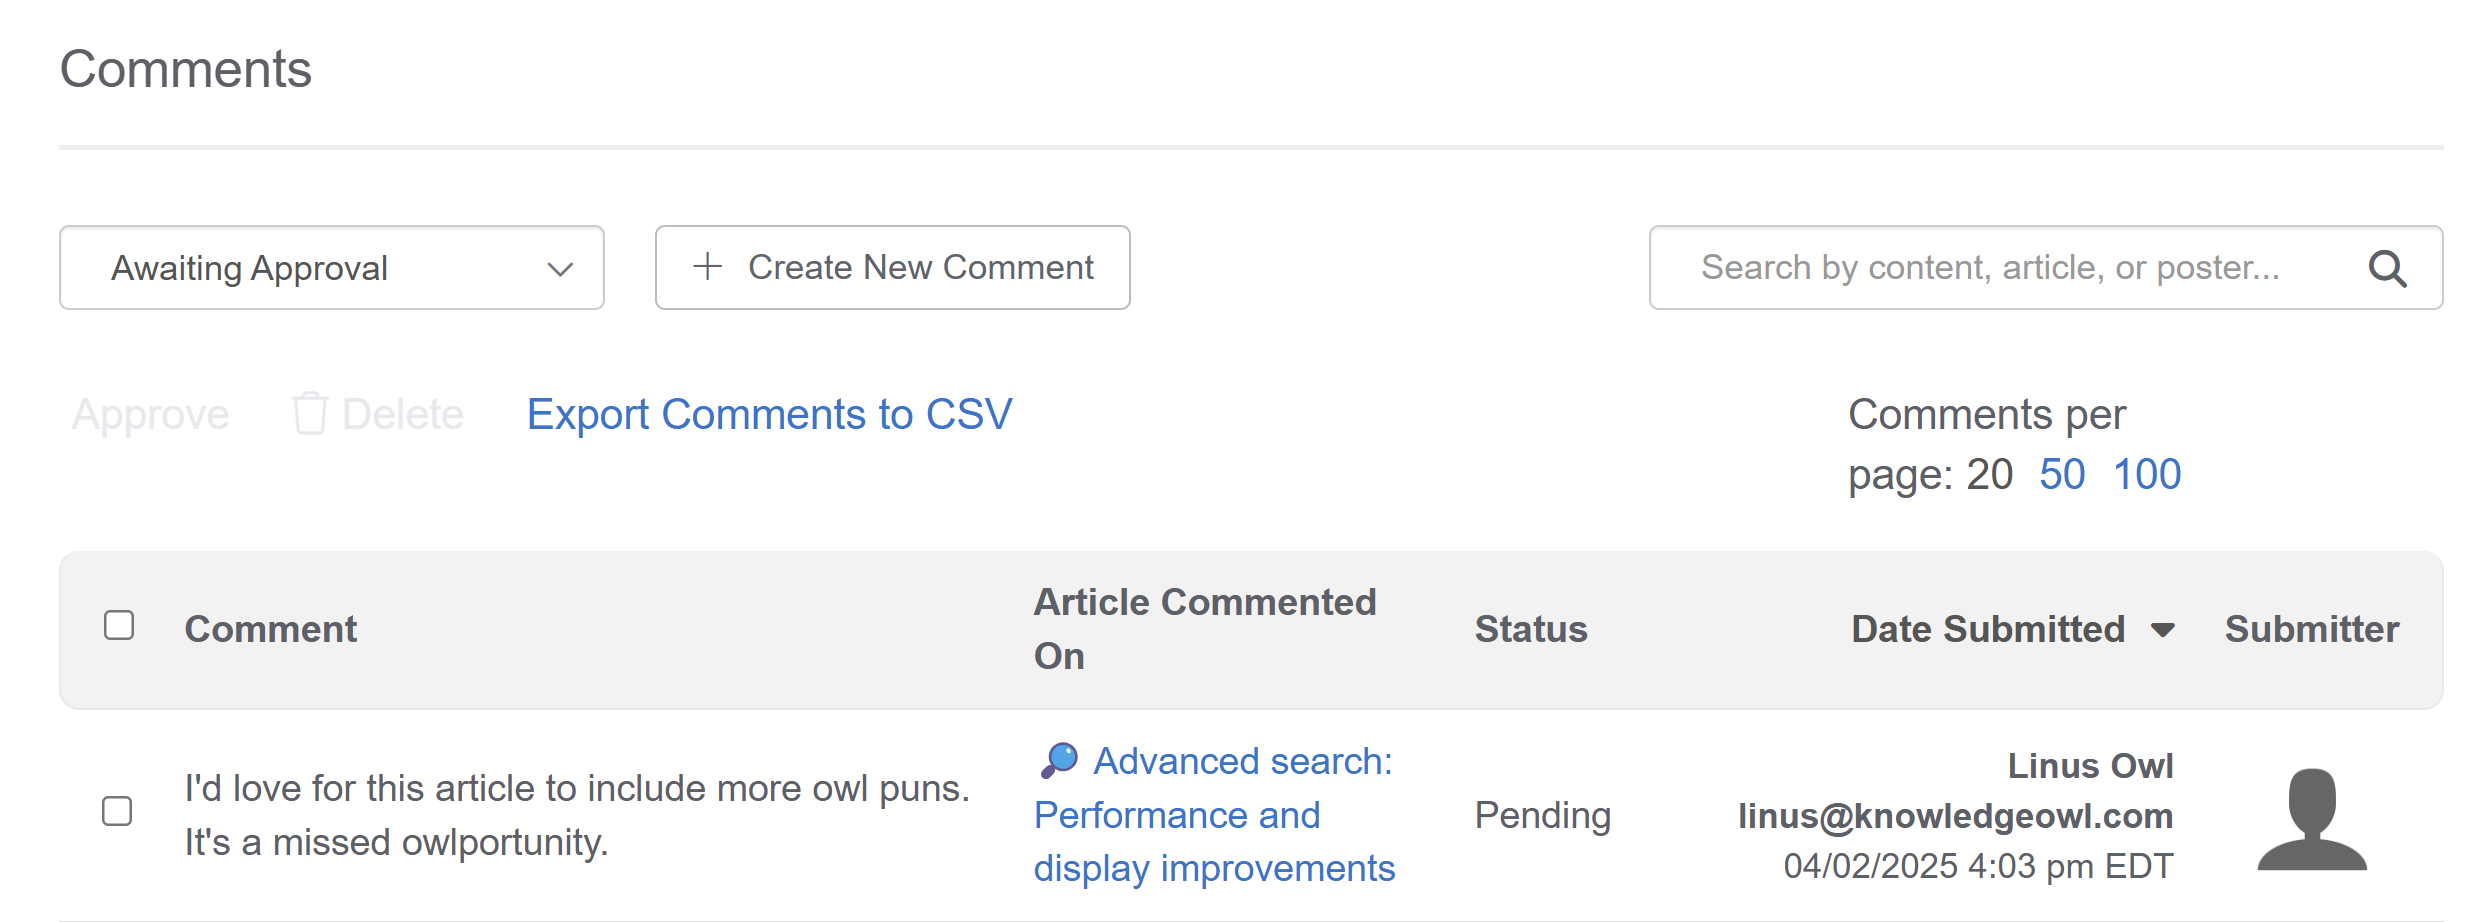Click the trash can Delete icon
Image resolution: width=2469 pixels, height=922 pixels.
[x=310, y=413]
